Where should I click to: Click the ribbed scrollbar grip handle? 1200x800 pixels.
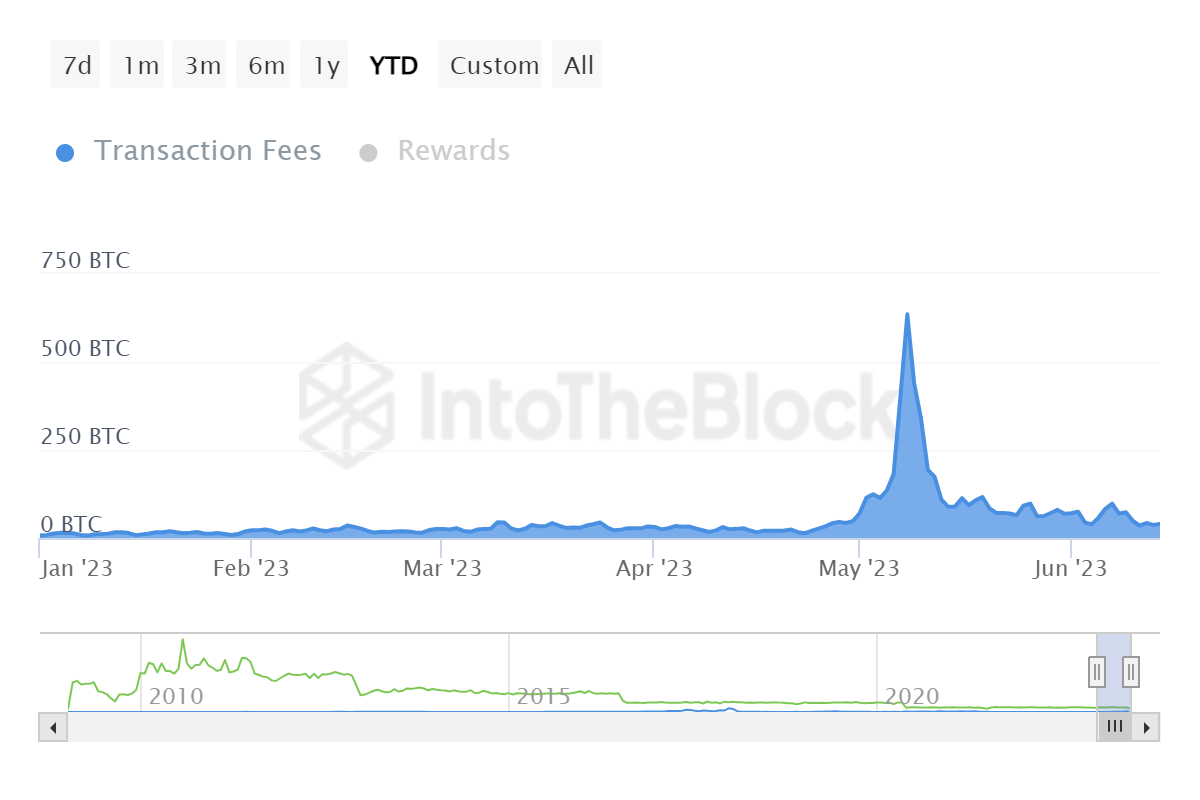pyautogui.click(x=1115, y=727)
